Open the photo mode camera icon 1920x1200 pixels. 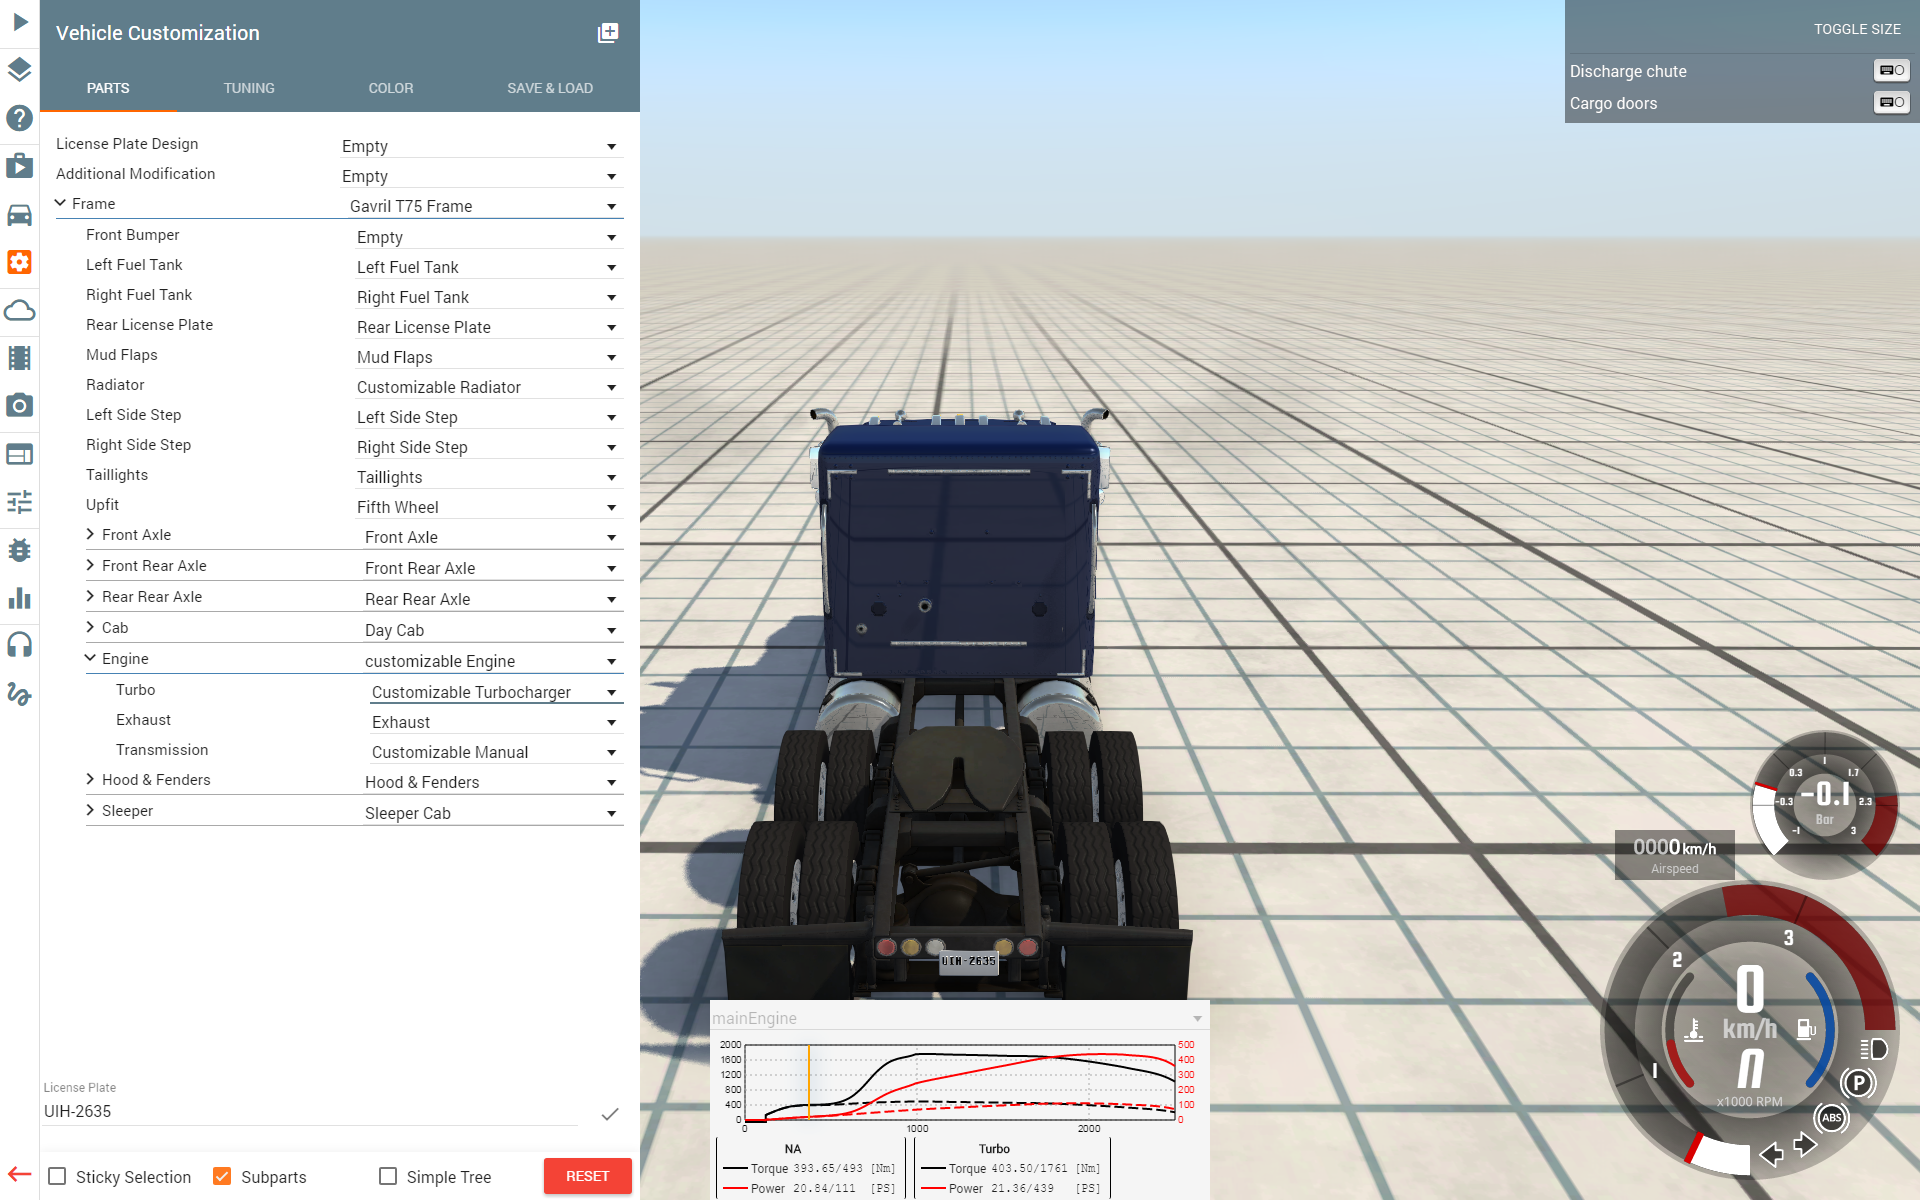click(x=20, y=406)
